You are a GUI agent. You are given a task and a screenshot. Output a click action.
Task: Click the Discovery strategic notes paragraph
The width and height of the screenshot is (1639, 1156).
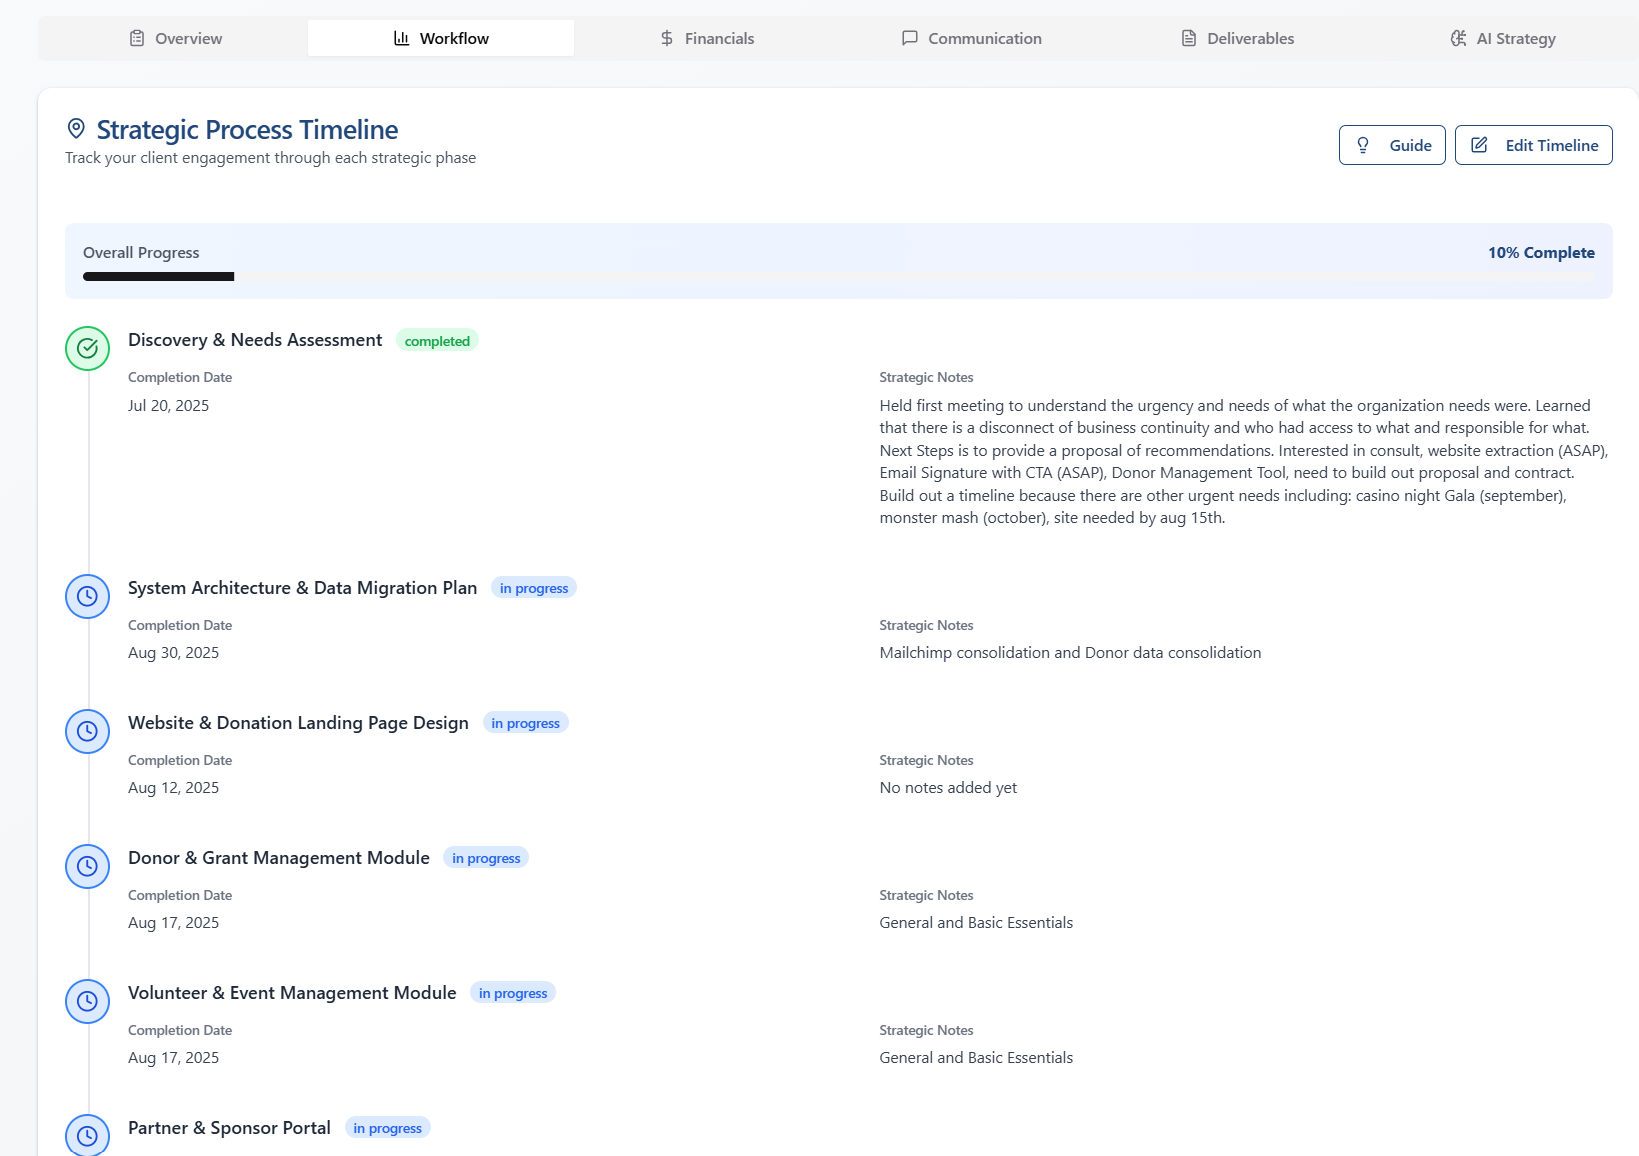tap(1244, 461)
